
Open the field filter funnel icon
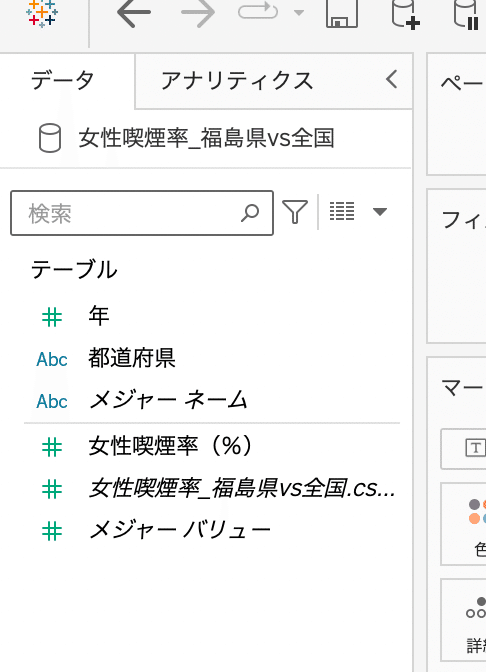pyautogui.click(x=295, y=212)
